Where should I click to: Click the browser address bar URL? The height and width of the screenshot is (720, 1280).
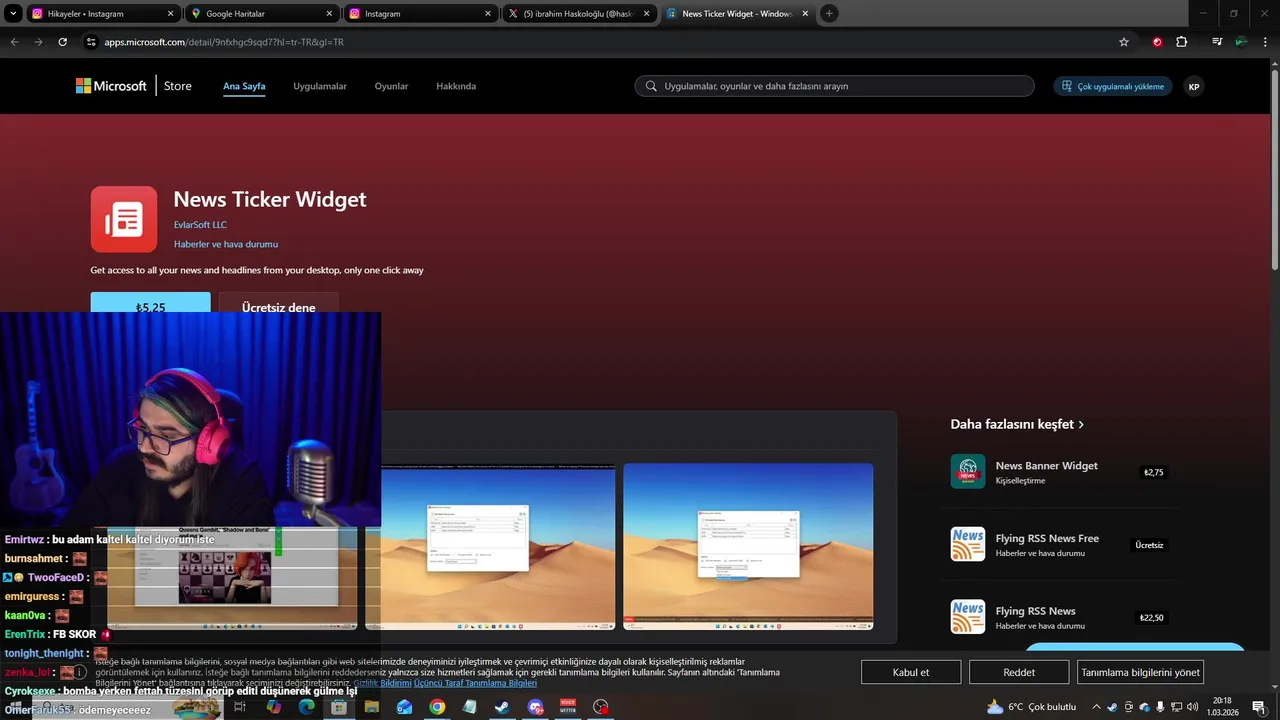(x=224, y=42)
